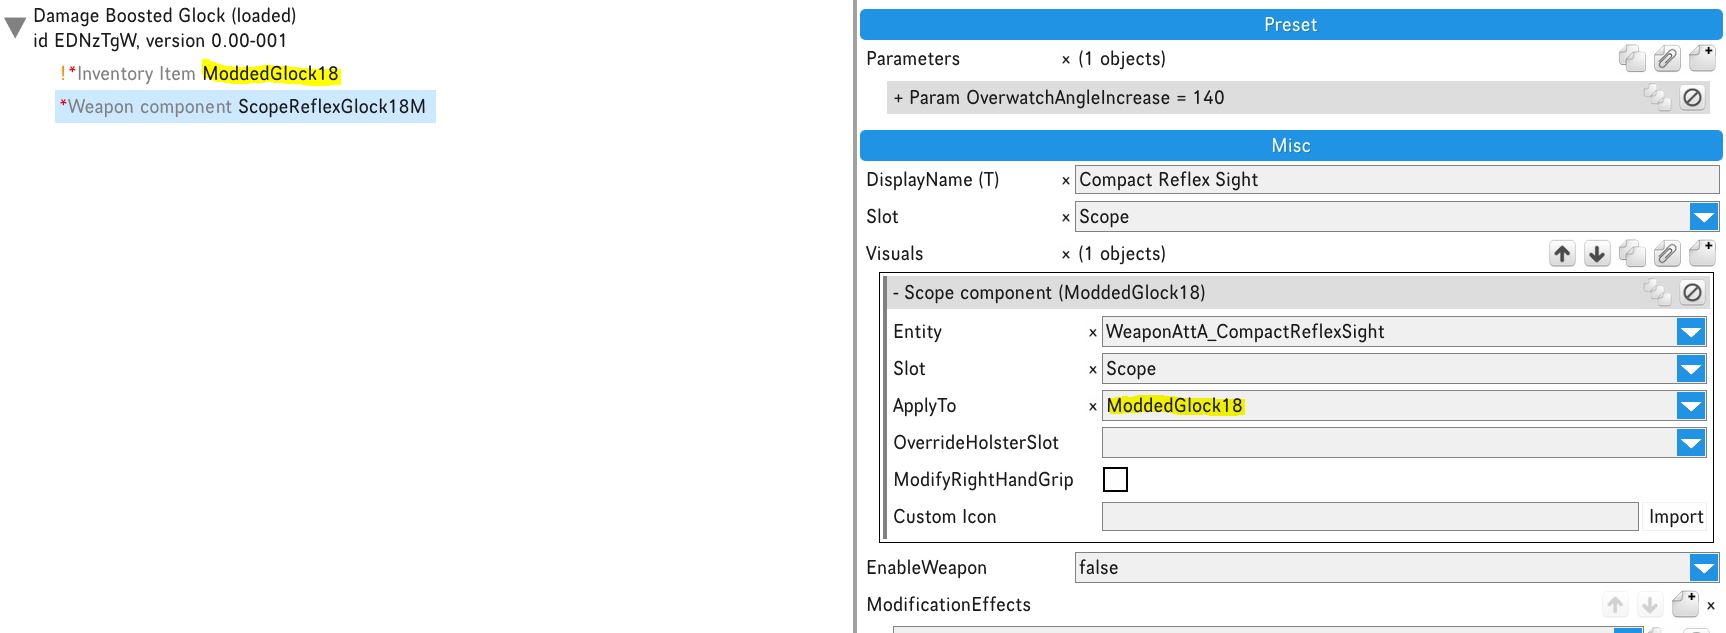Clear ModificationEffects with the x icon
The image size is (1726, 633).
[1711, 606]
